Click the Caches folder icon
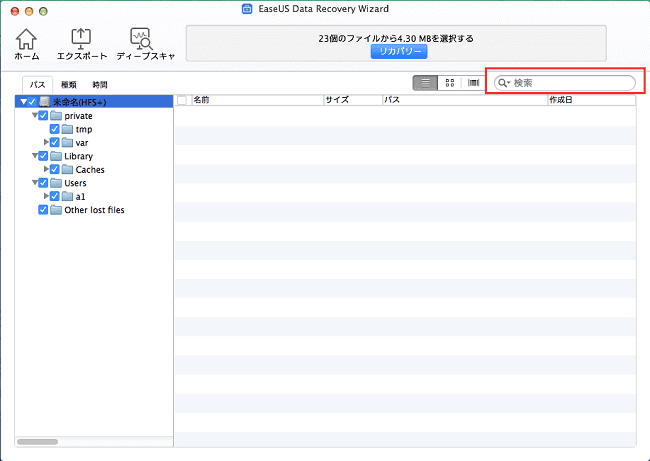650x461 pixels. [68, 169]
